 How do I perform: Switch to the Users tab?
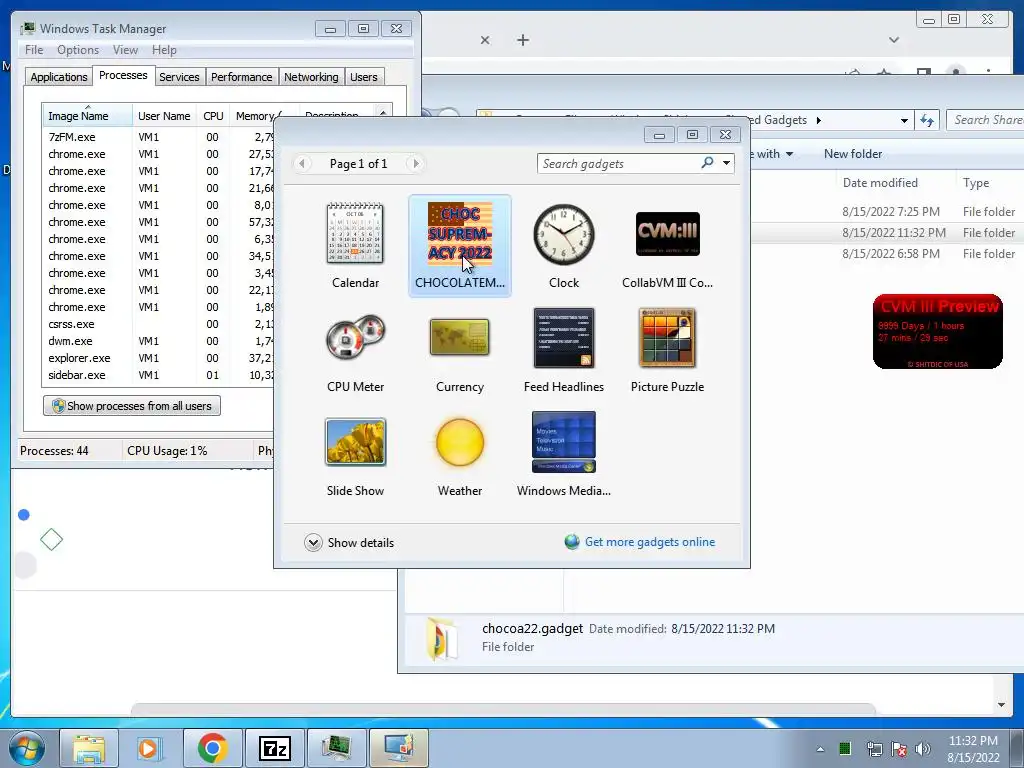coord(363,77)
